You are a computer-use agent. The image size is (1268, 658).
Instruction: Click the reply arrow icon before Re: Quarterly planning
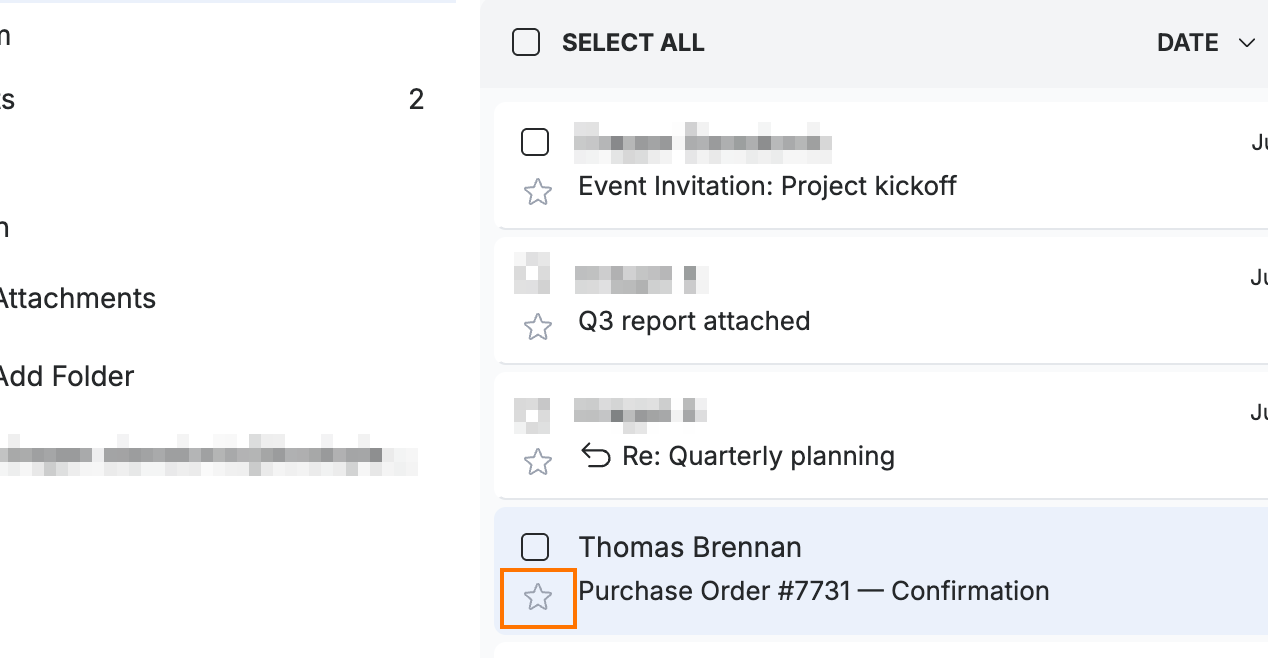click(596, 457)
